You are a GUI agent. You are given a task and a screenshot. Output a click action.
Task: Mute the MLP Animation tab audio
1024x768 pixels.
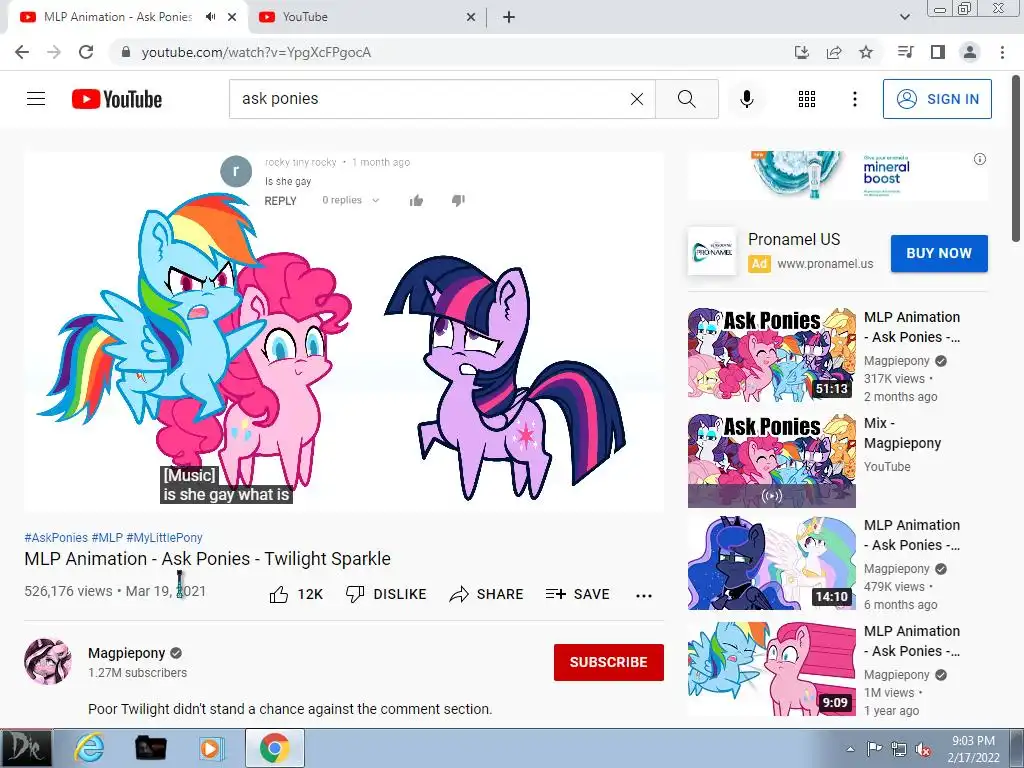[x=210, y=17]
